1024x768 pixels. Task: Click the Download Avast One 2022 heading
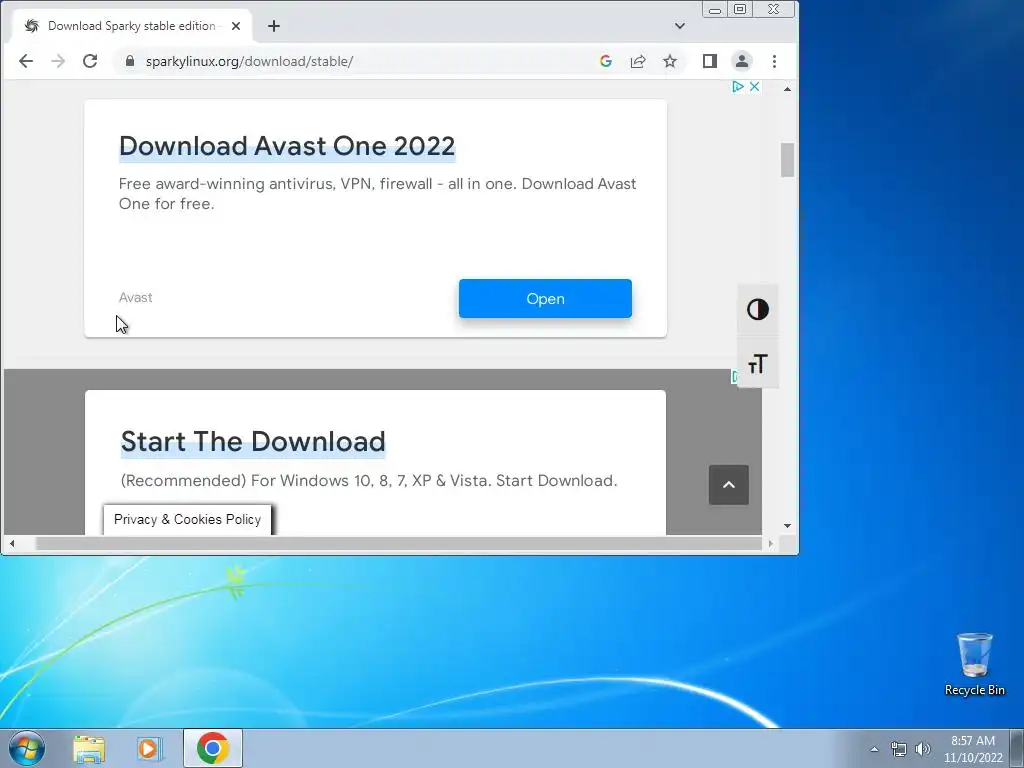click(x=287, y=146)
